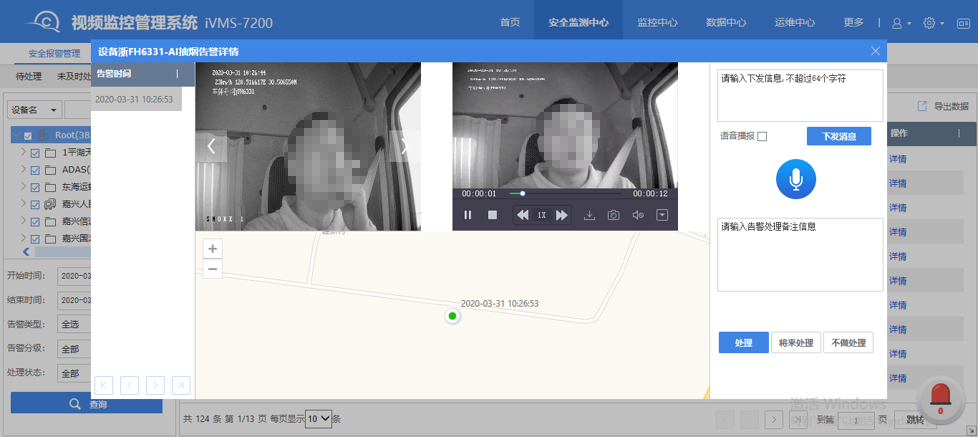The image size is (978, 437).
Task: Select the 待处理 tab
Action: (x=28, y=77)
